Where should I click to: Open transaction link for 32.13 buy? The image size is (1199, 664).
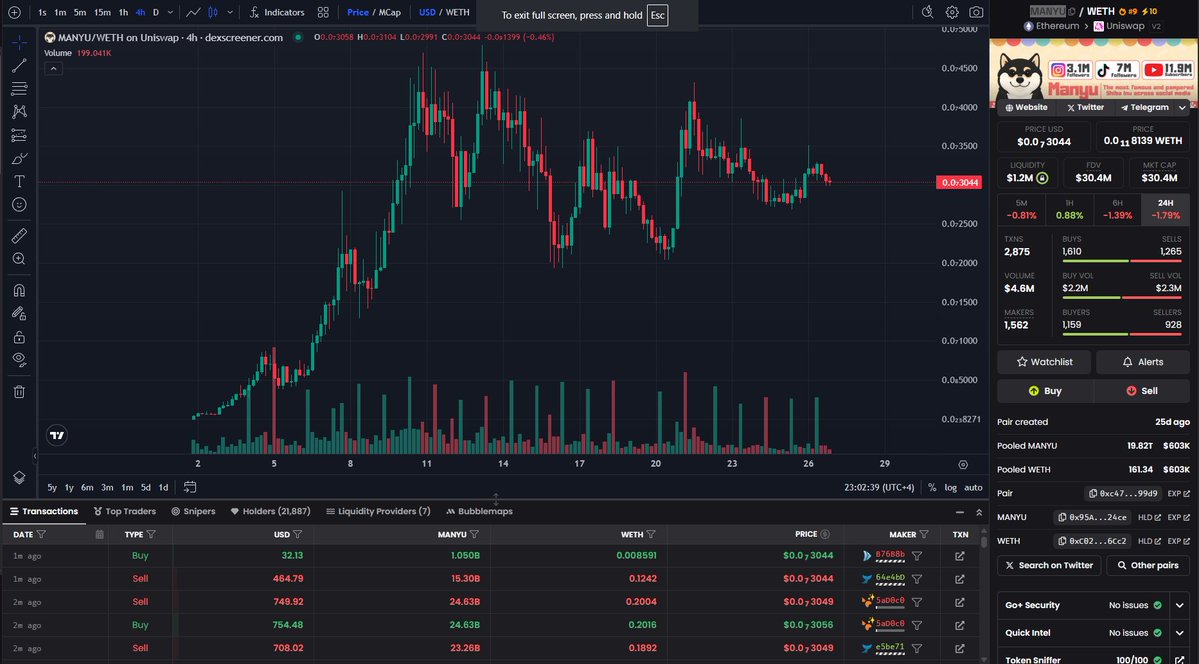point(960,556)
